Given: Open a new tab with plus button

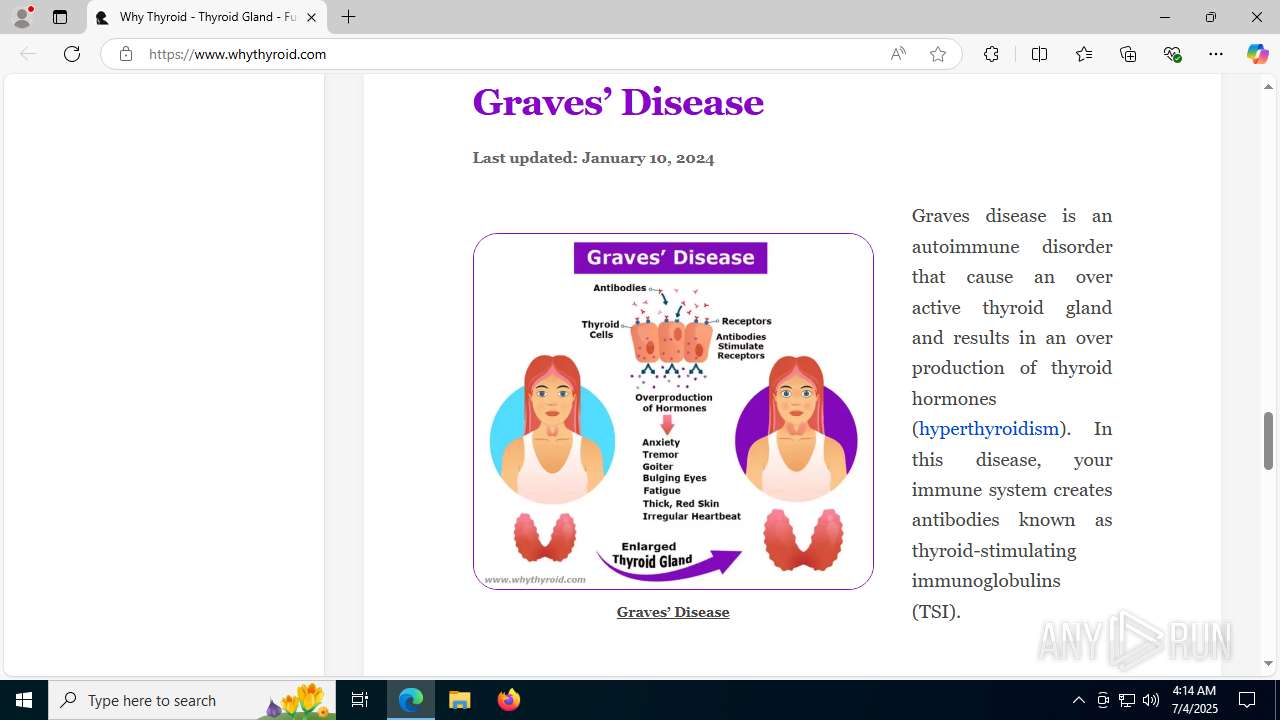Looking at the screenshot, I should coord(348,17).
